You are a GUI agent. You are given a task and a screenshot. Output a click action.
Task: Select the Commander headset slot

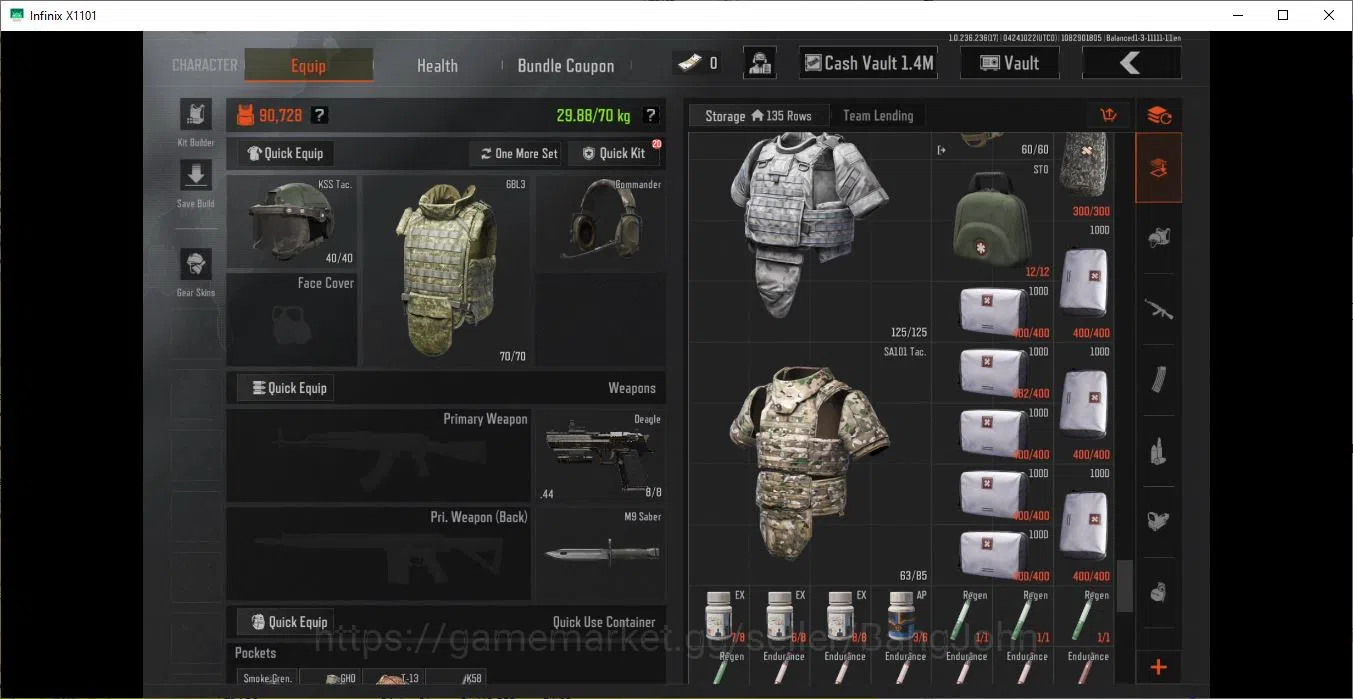pyautogui.click(x=600, y=222)
